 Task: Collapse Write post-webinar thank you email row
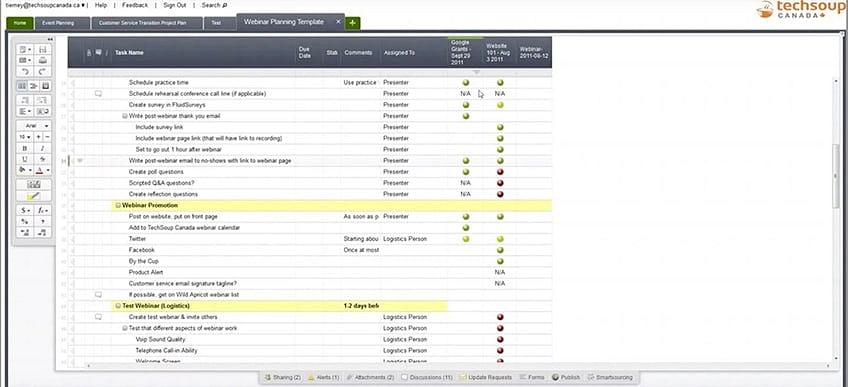click(125, 116)
